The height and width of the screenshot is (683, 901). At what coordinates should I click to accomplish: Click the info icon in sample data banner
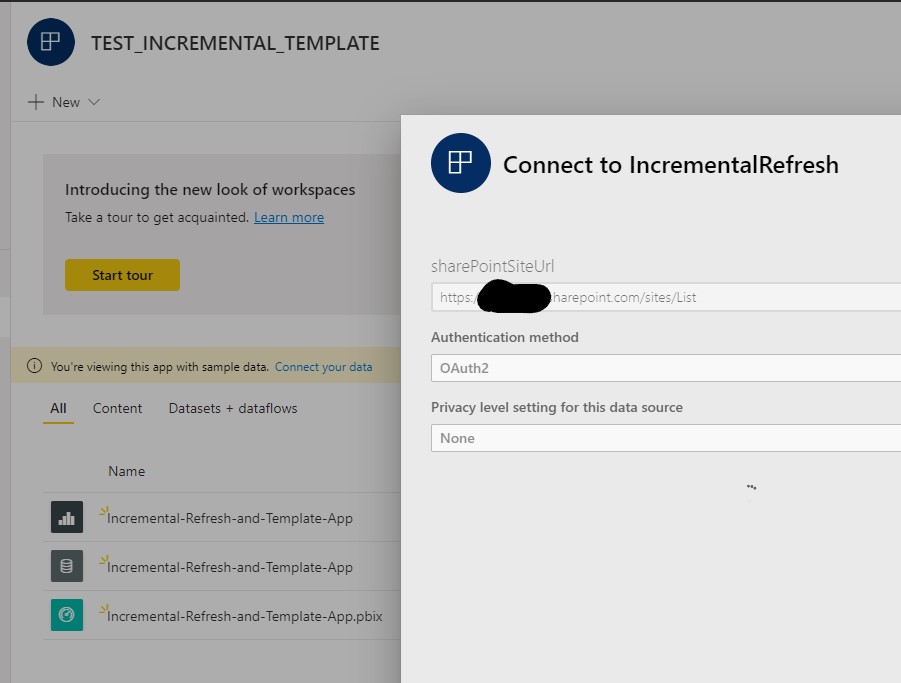click(34, 366)
